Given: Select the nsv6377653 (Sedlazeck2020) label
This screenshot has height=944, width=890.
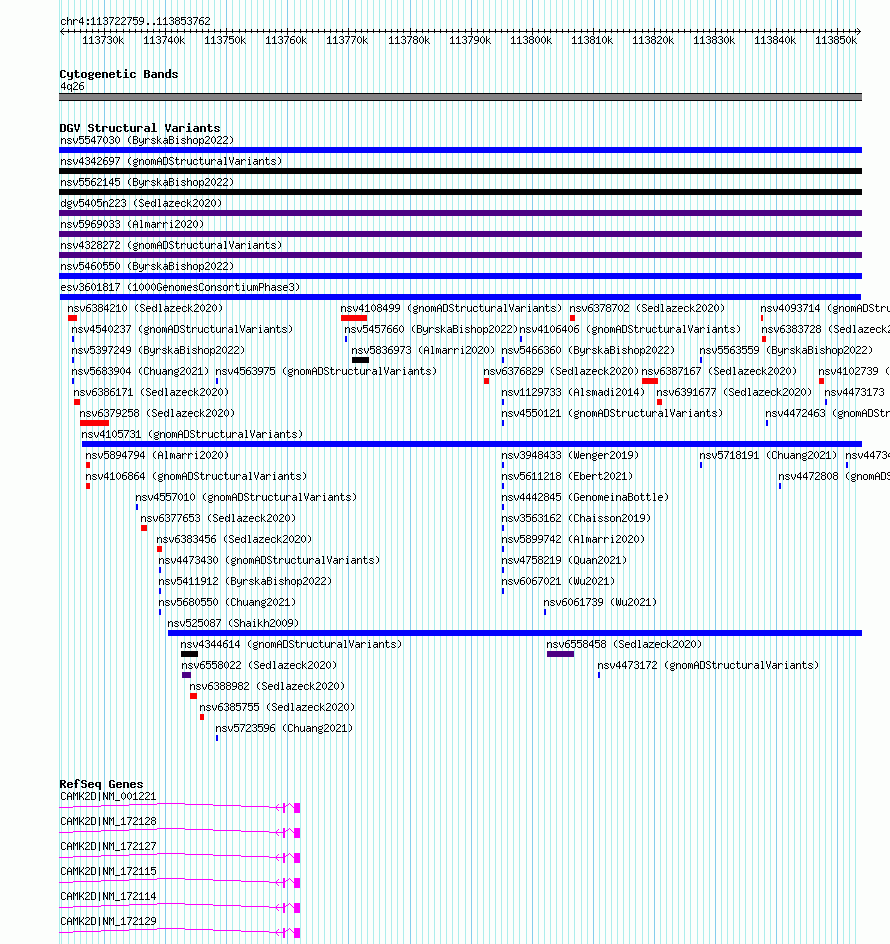Looking at the screenshot, I should tap(218, 519).
